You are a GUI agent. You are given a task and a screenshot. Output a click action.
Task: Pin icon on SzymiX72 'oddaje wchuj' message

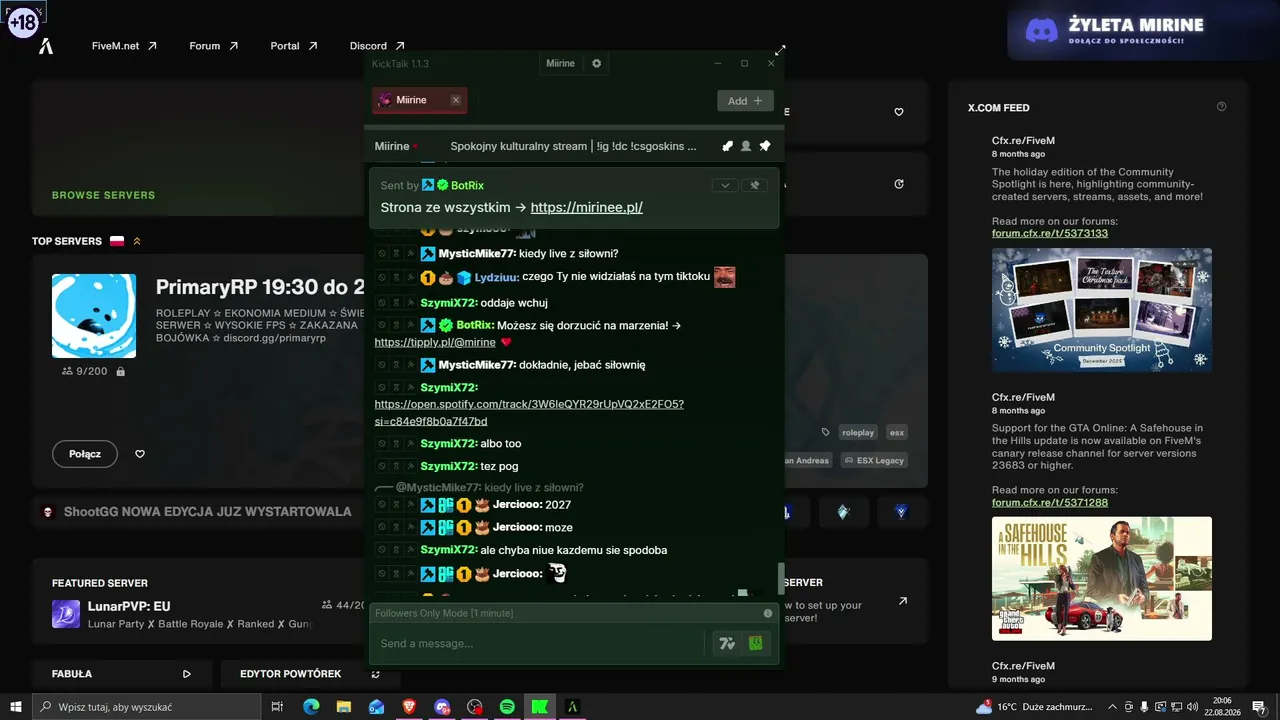coord(410,303)
